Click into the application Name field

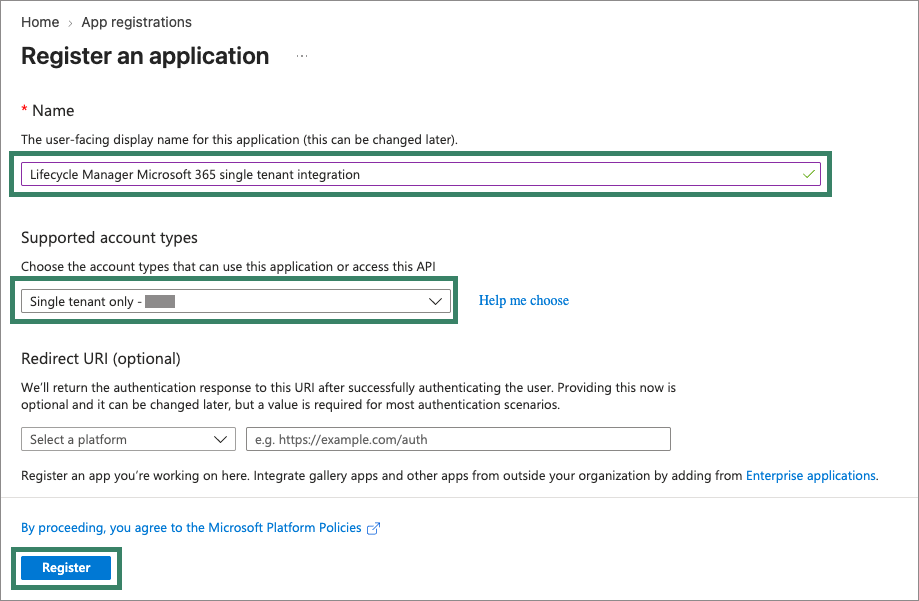point(420,174)
